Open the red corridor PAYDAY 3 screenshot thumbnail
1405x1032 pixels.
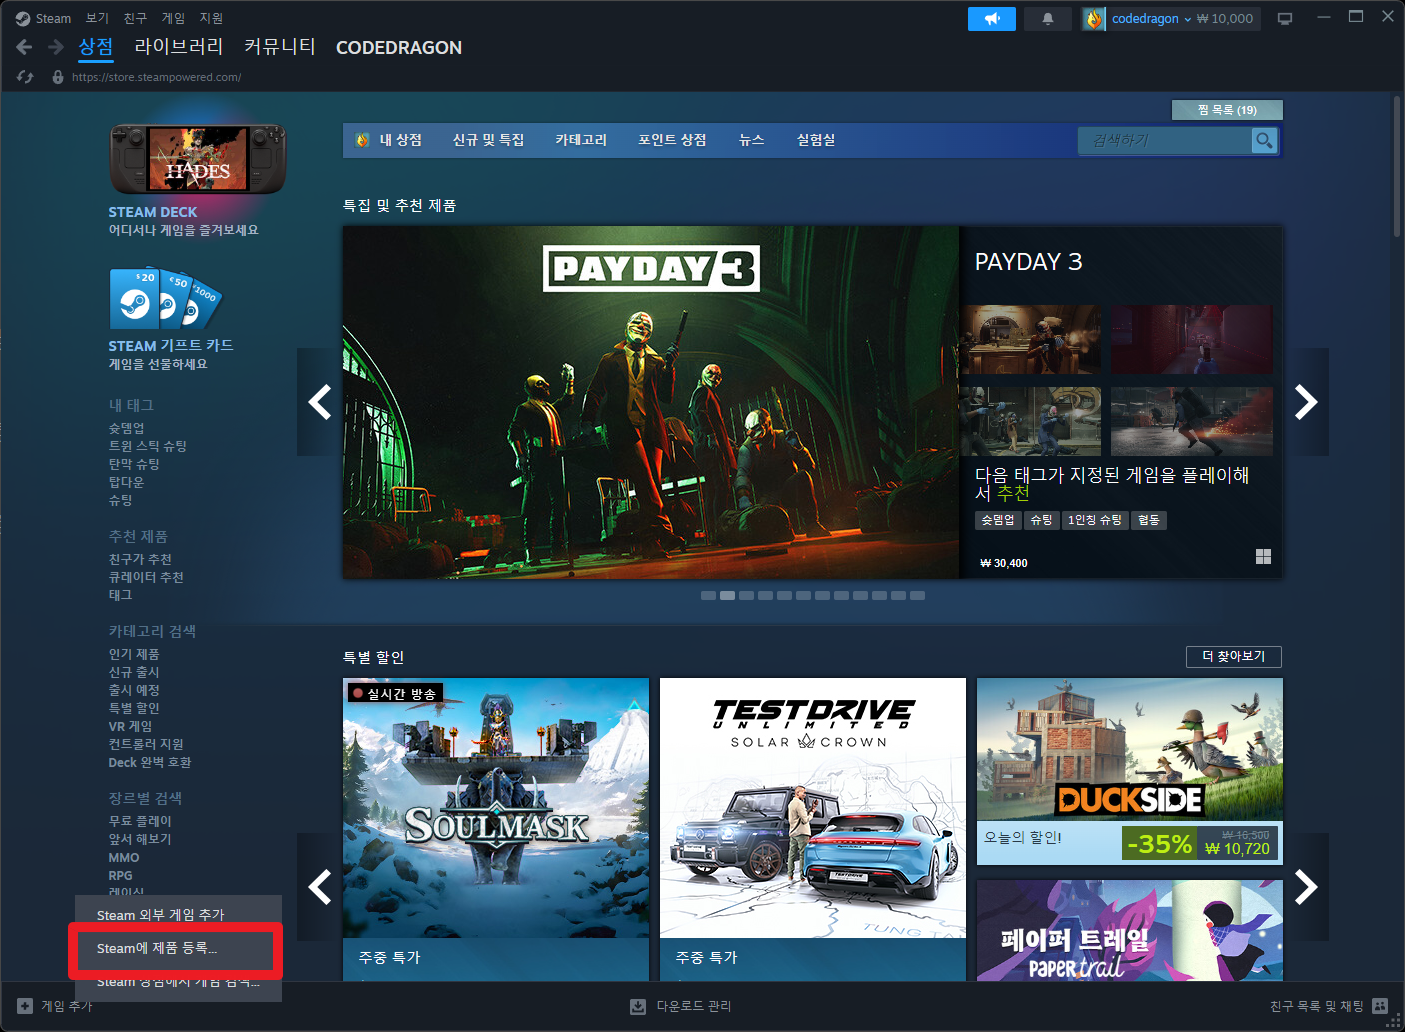1192,340
